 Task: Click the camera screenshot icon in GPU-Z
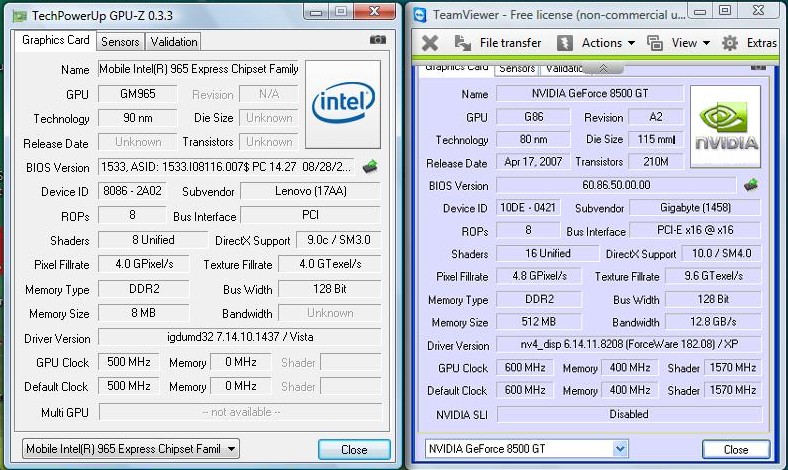(378, 40)
